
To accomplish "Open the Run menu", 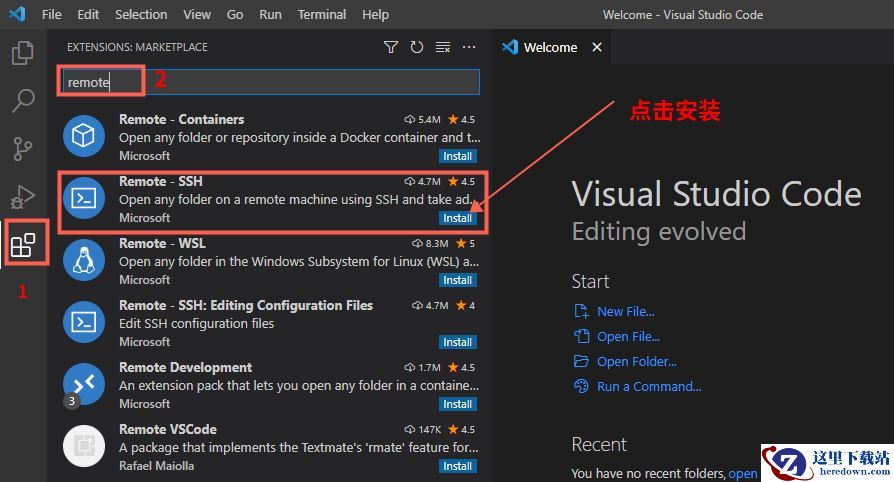I will (270, 14).
